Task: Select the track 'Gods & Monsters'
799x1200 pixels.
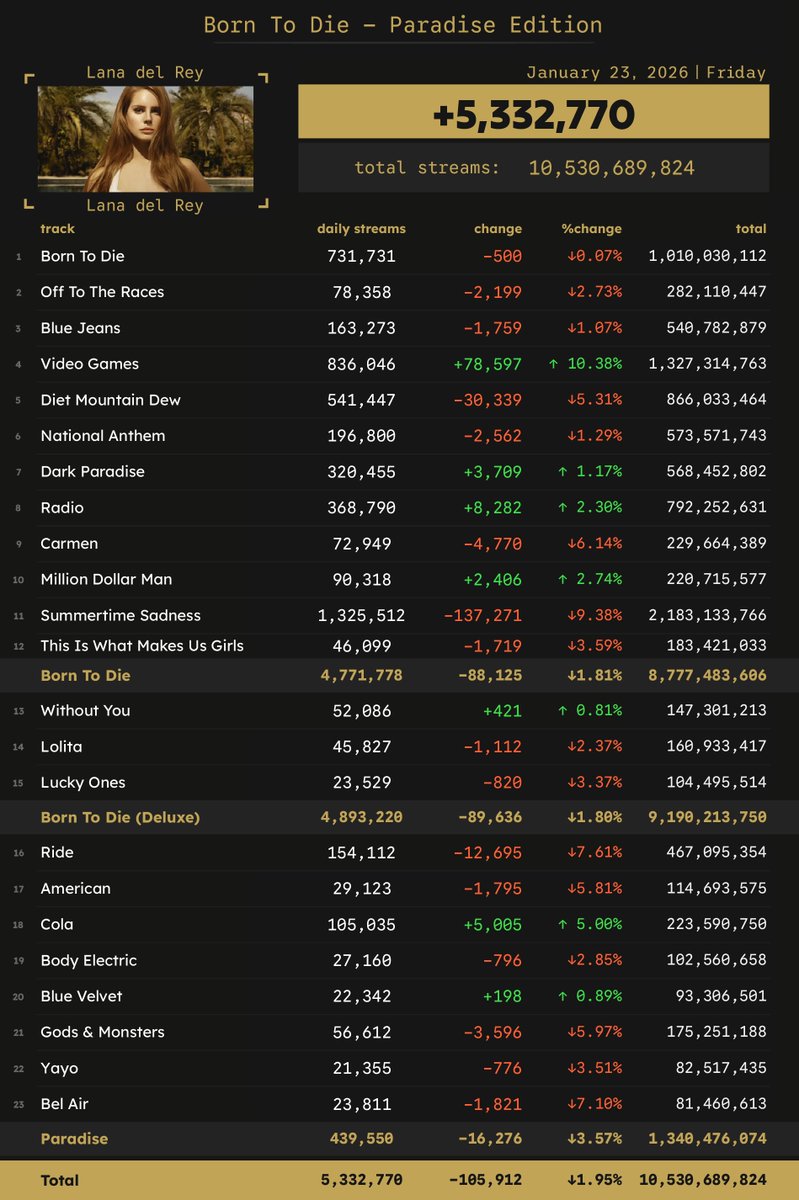Action: click(102, 1033)
